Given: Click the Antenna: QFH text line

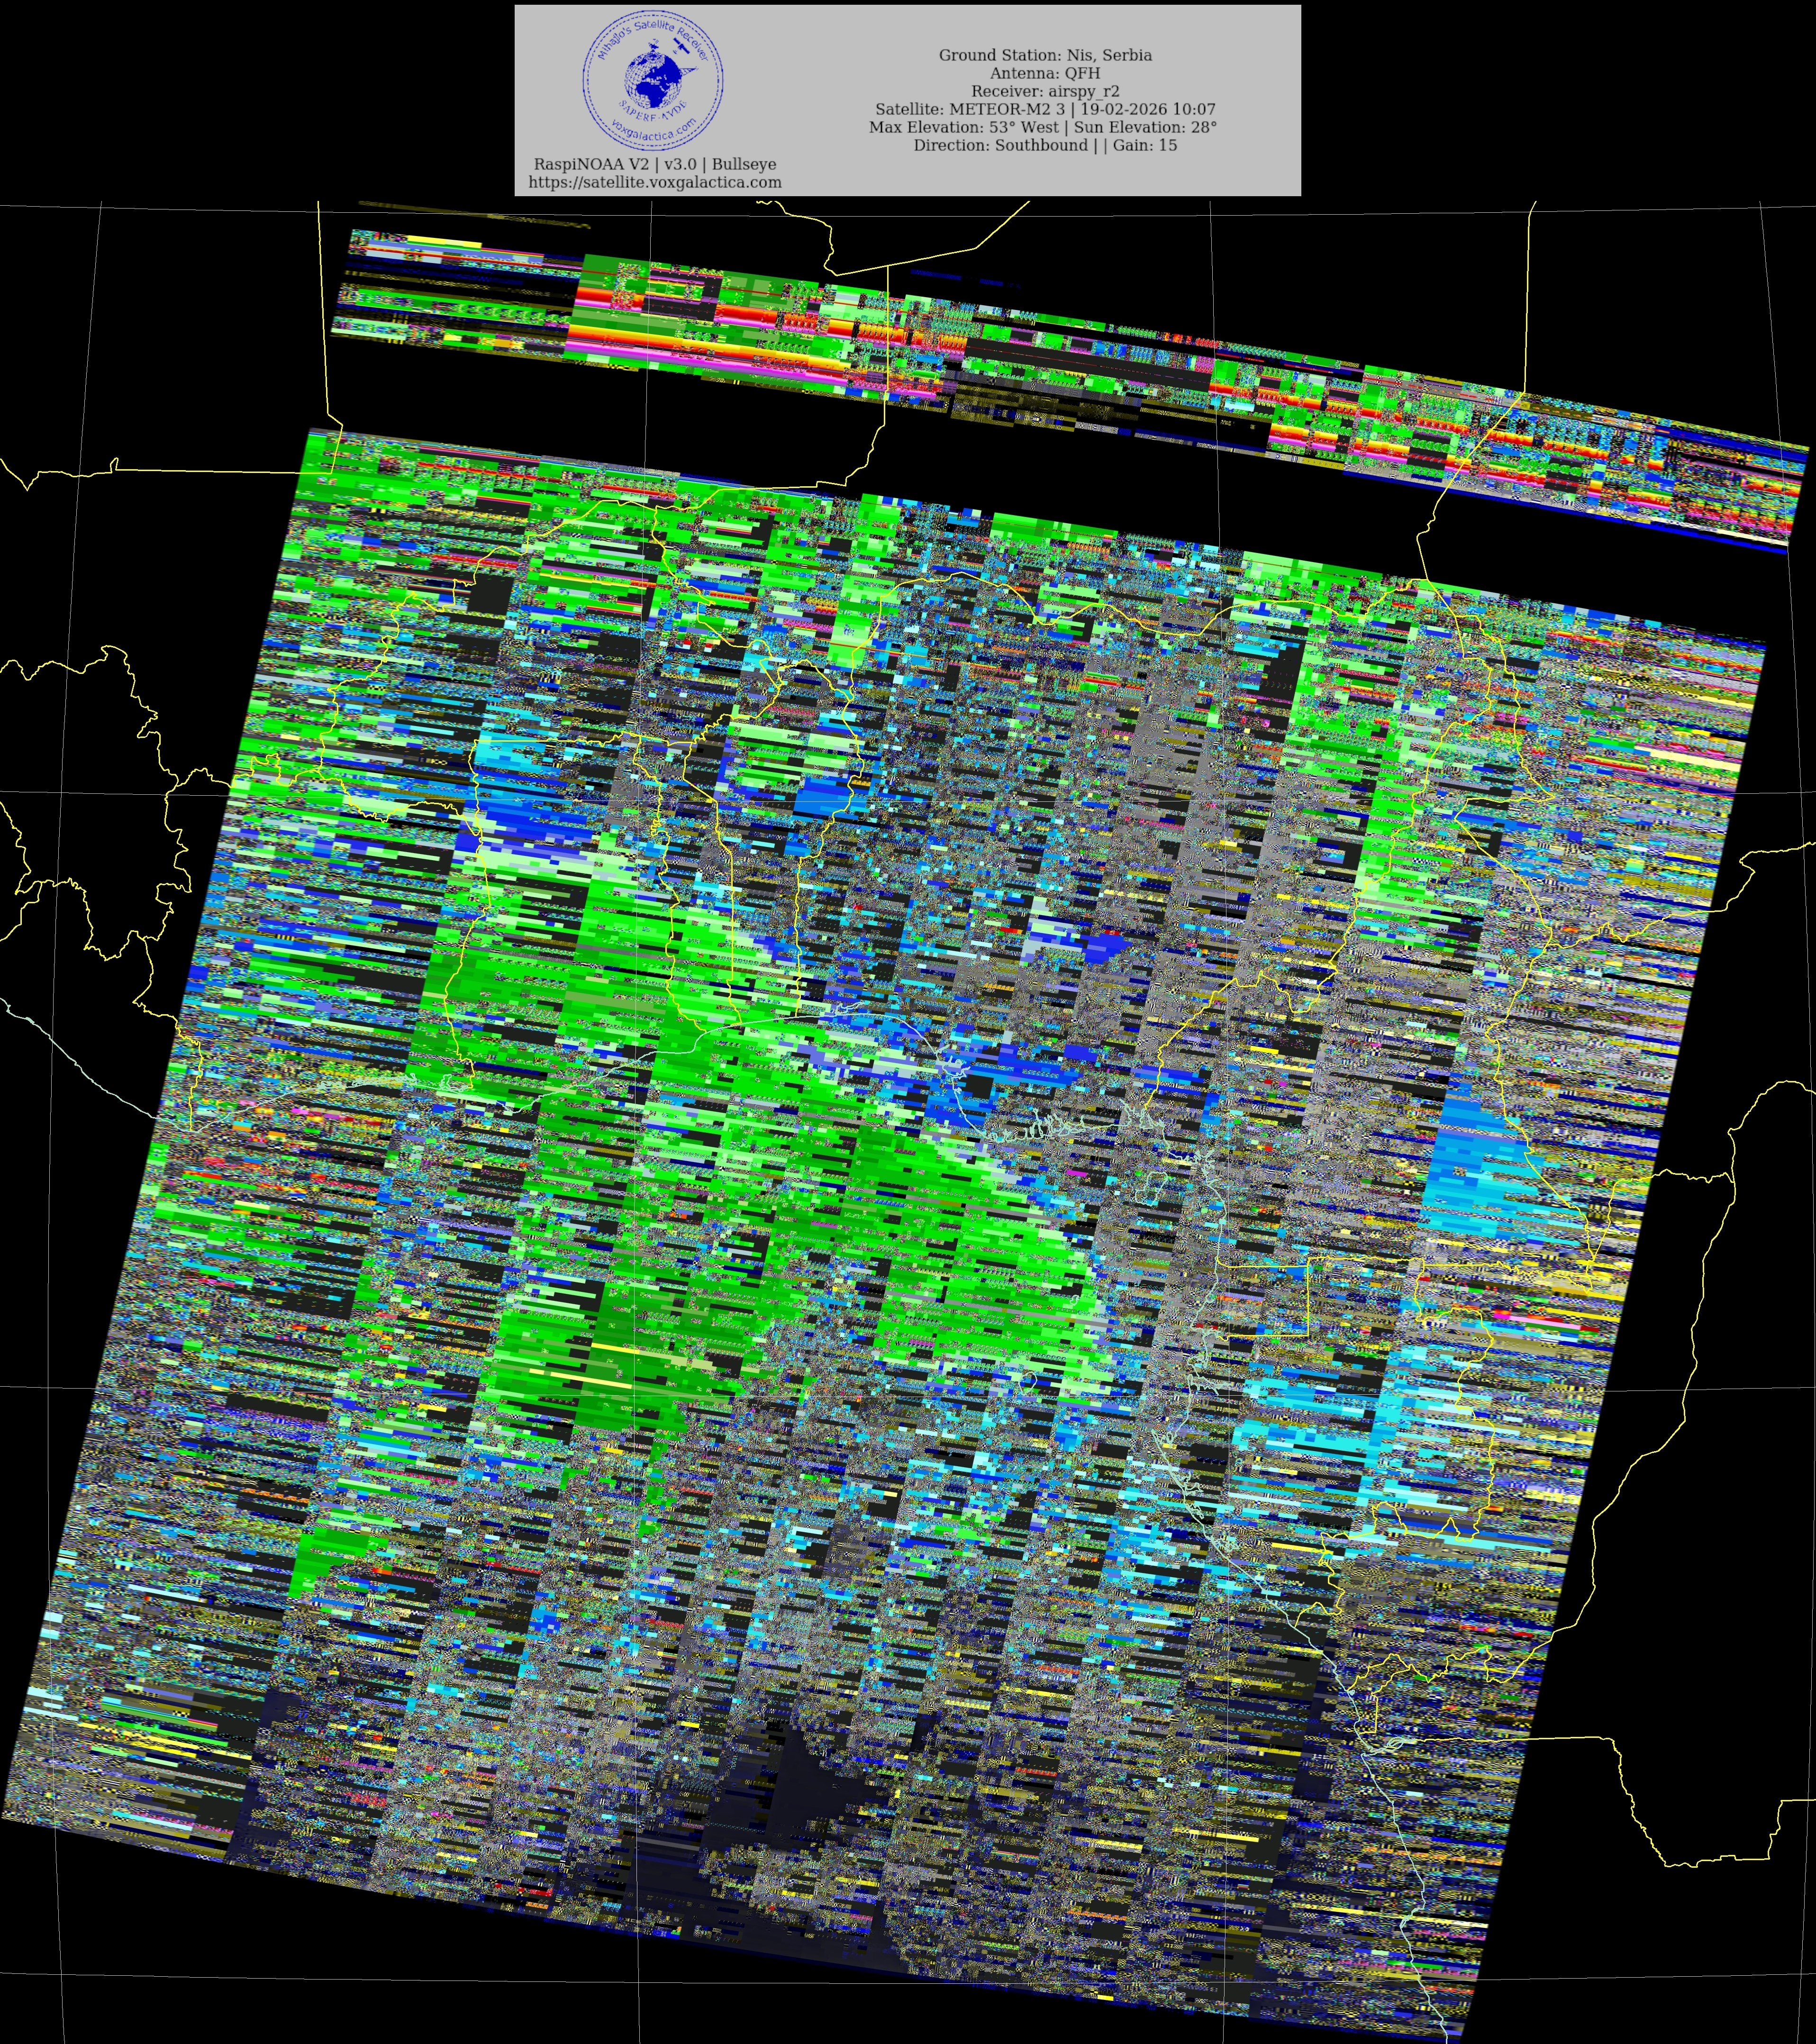Looking at the screenshot, I should 1045,73.
